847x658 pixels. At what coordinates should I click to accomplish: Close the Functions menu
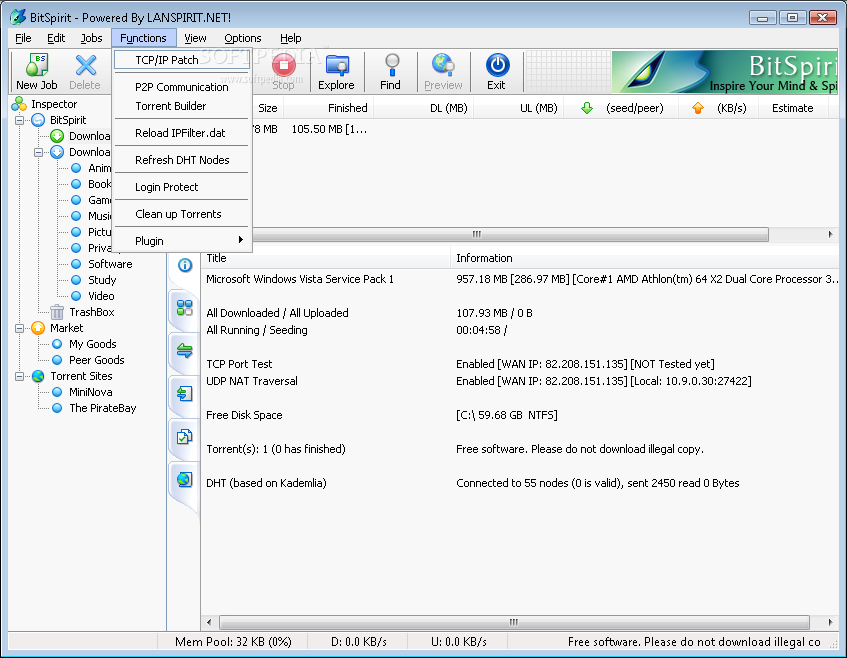tap(144, 38)
